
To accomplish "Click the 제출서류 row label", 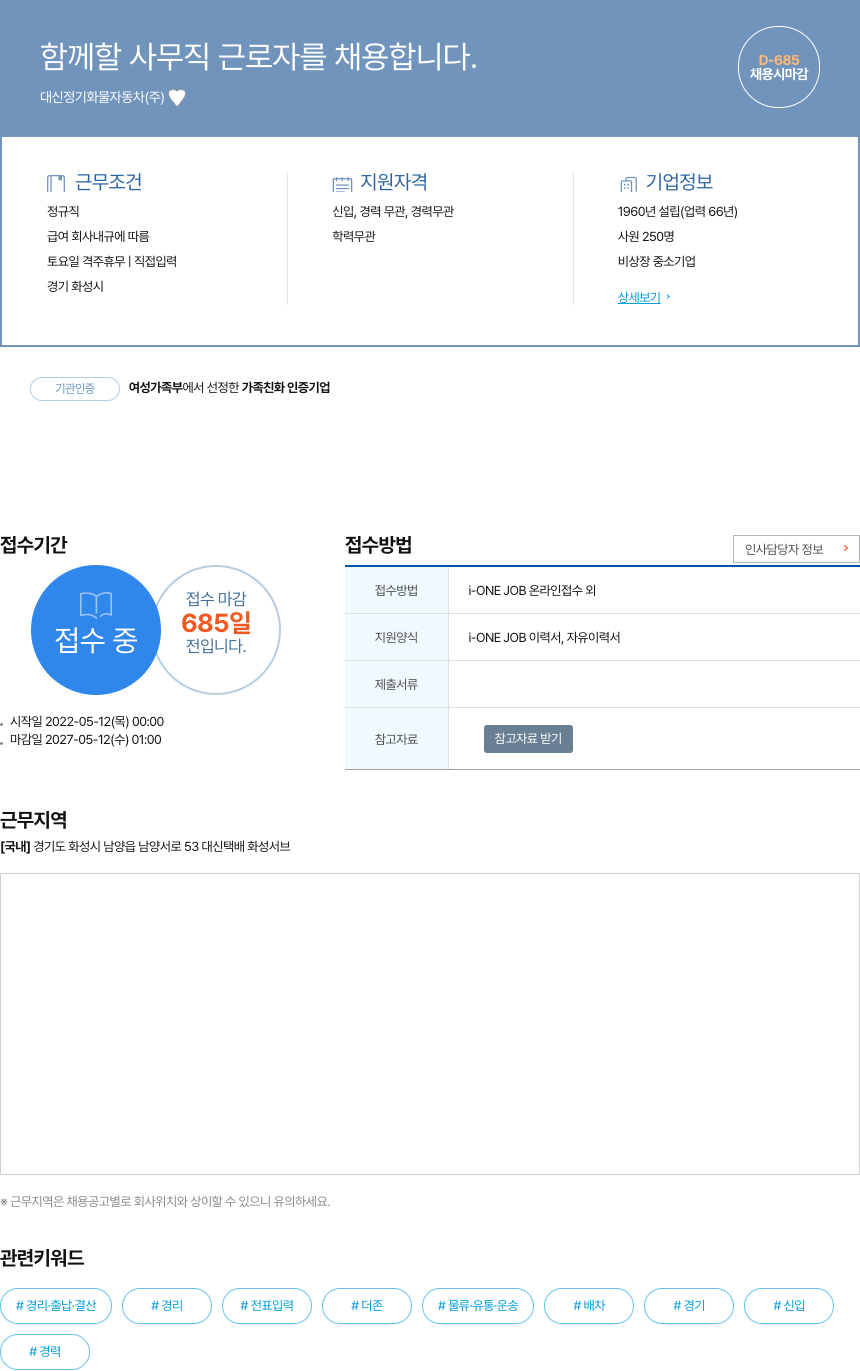I will [x=396, y=684].
